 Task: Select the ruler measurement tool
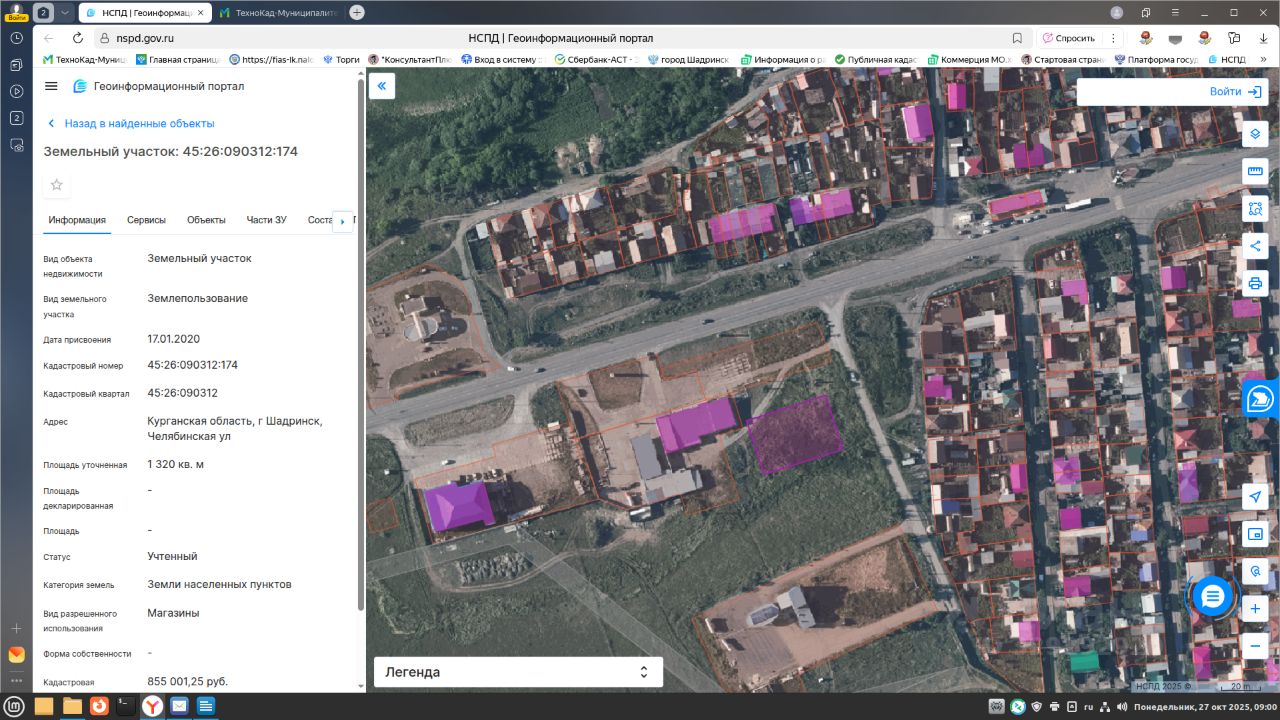[x=1255, y=172]
